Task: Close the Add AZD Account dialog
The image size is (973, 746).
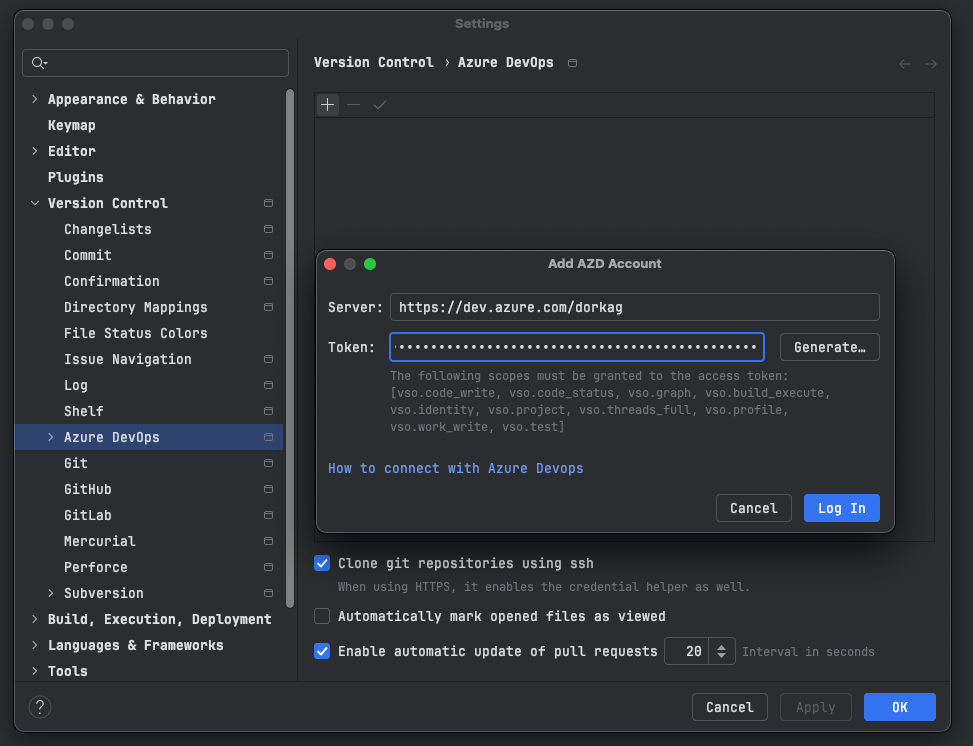Action: [330, 264]
